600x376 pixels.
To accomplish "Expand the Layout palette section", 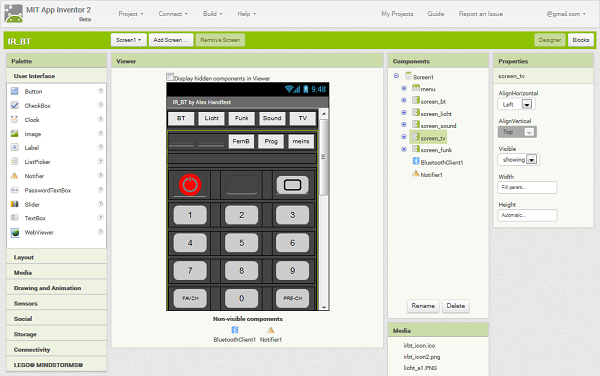I will click(x=56, y=257).
